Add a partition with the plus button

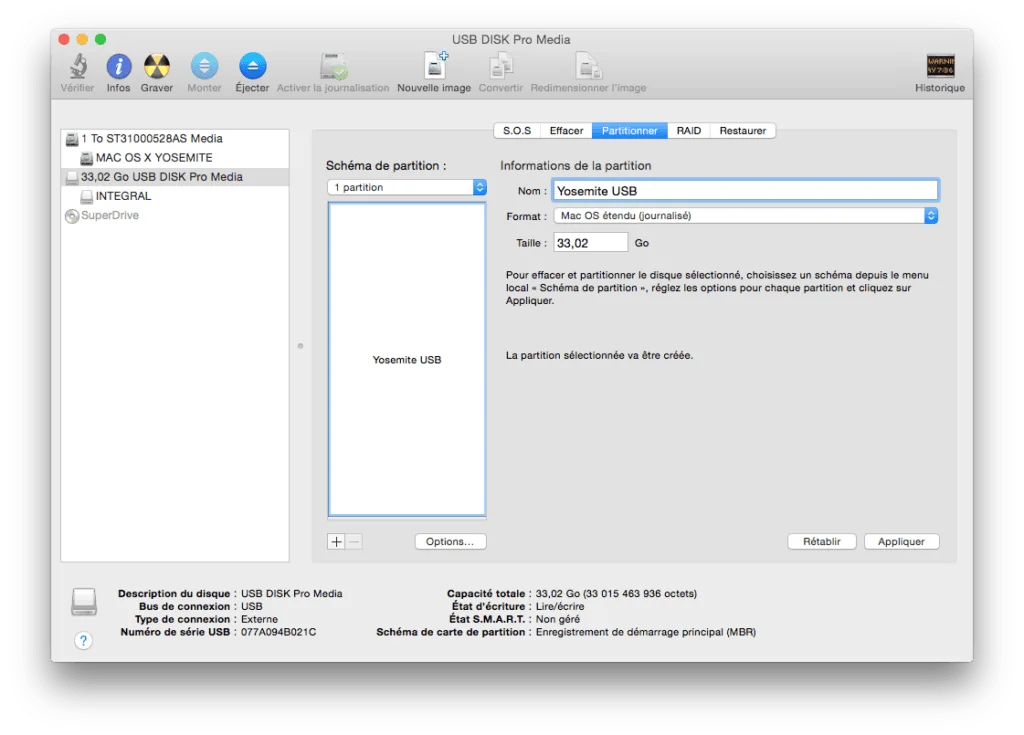click(x=335, y=541)
